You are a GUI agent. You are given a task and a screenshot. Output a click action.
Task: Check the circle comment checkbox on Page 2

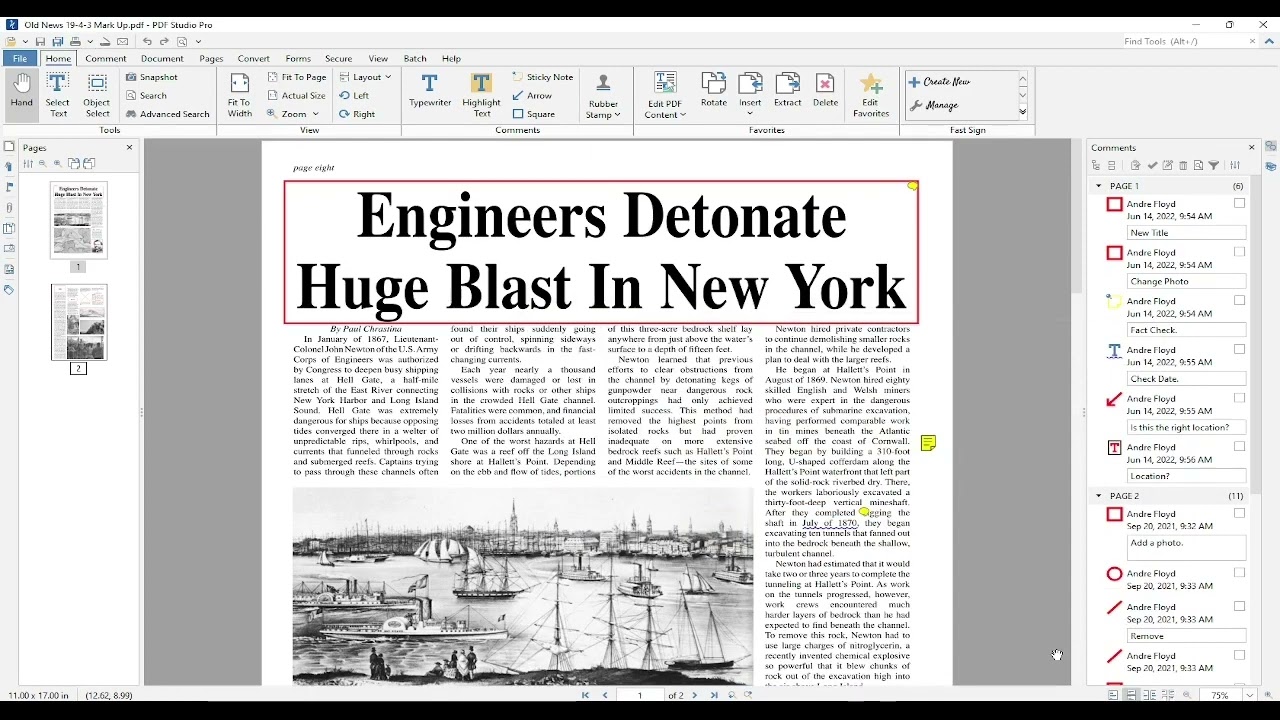point(1239,573)
